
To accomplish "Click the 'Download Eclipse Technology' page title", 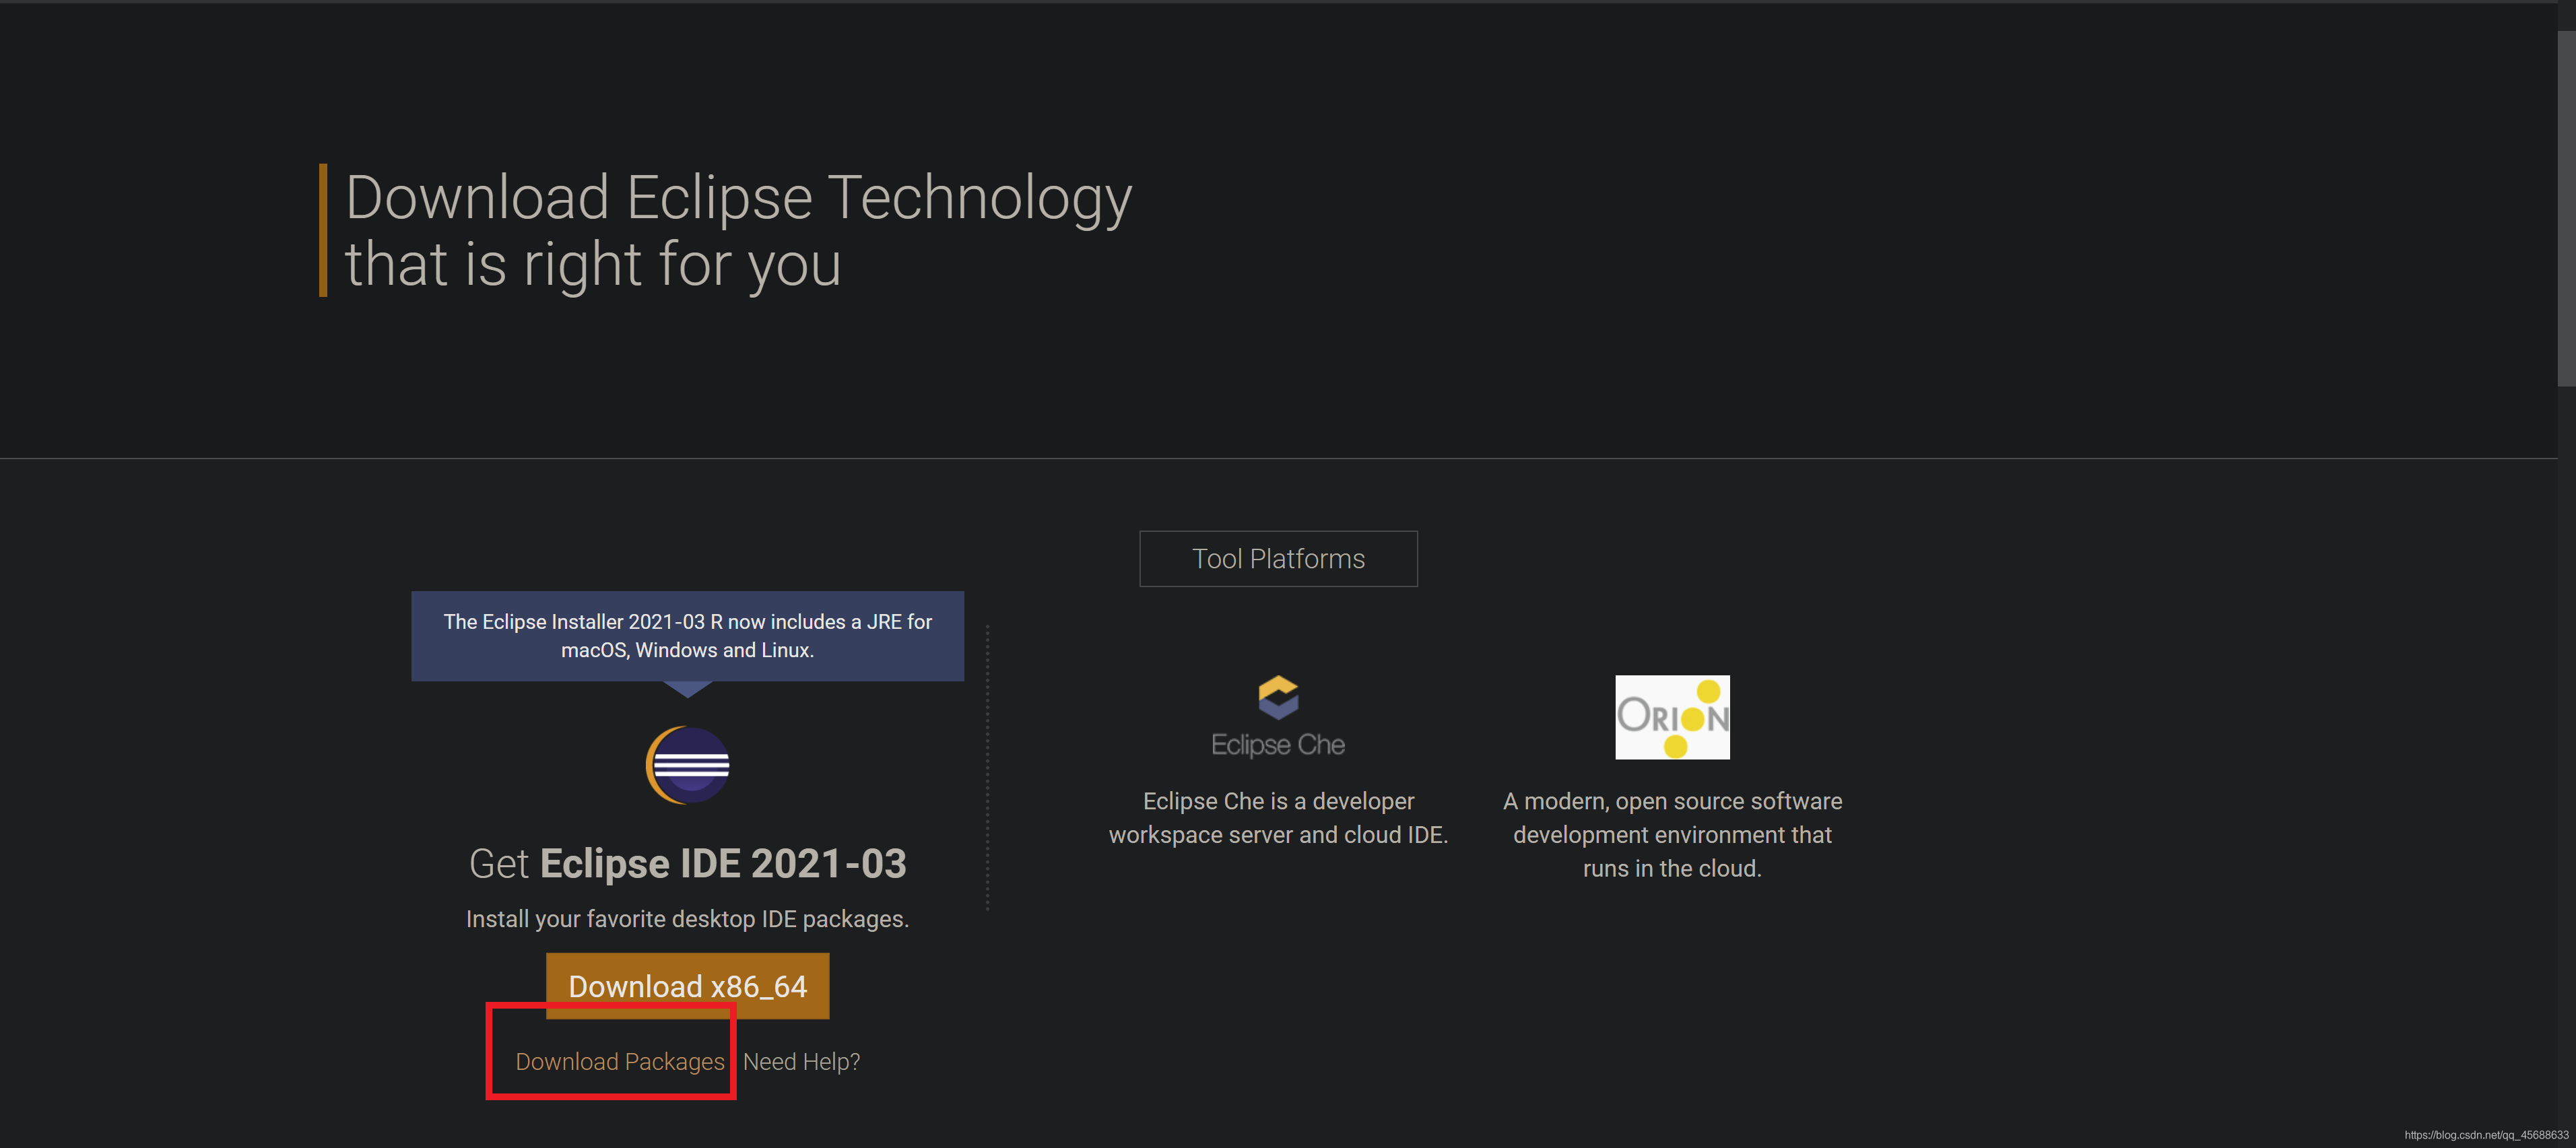I will point(738,230).
